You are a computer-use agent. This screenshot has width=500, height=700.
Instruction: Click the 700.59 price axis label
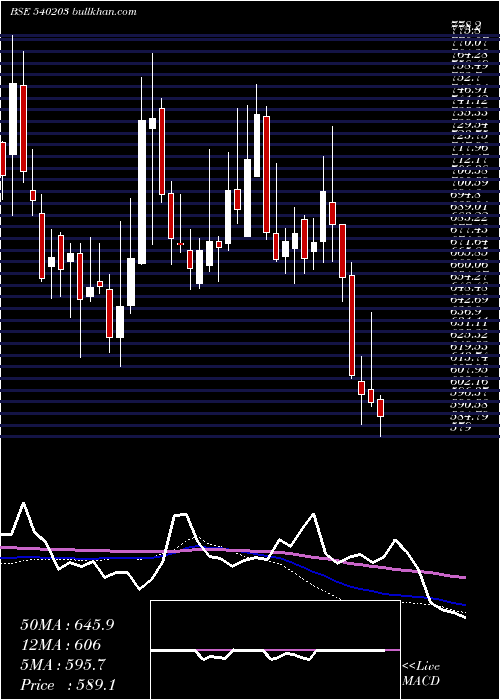469,183
